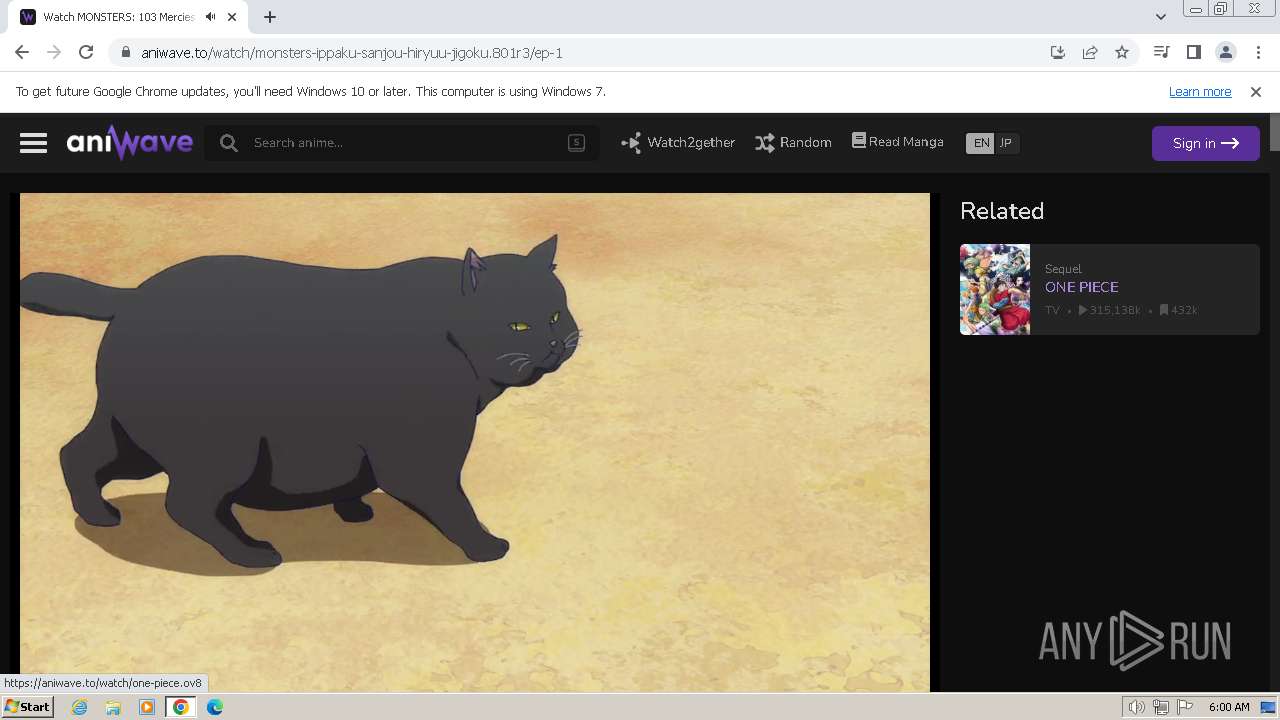Open the Chrome profile icon
This screenshot has width=1280, height=720.
tap(1225, 52)
